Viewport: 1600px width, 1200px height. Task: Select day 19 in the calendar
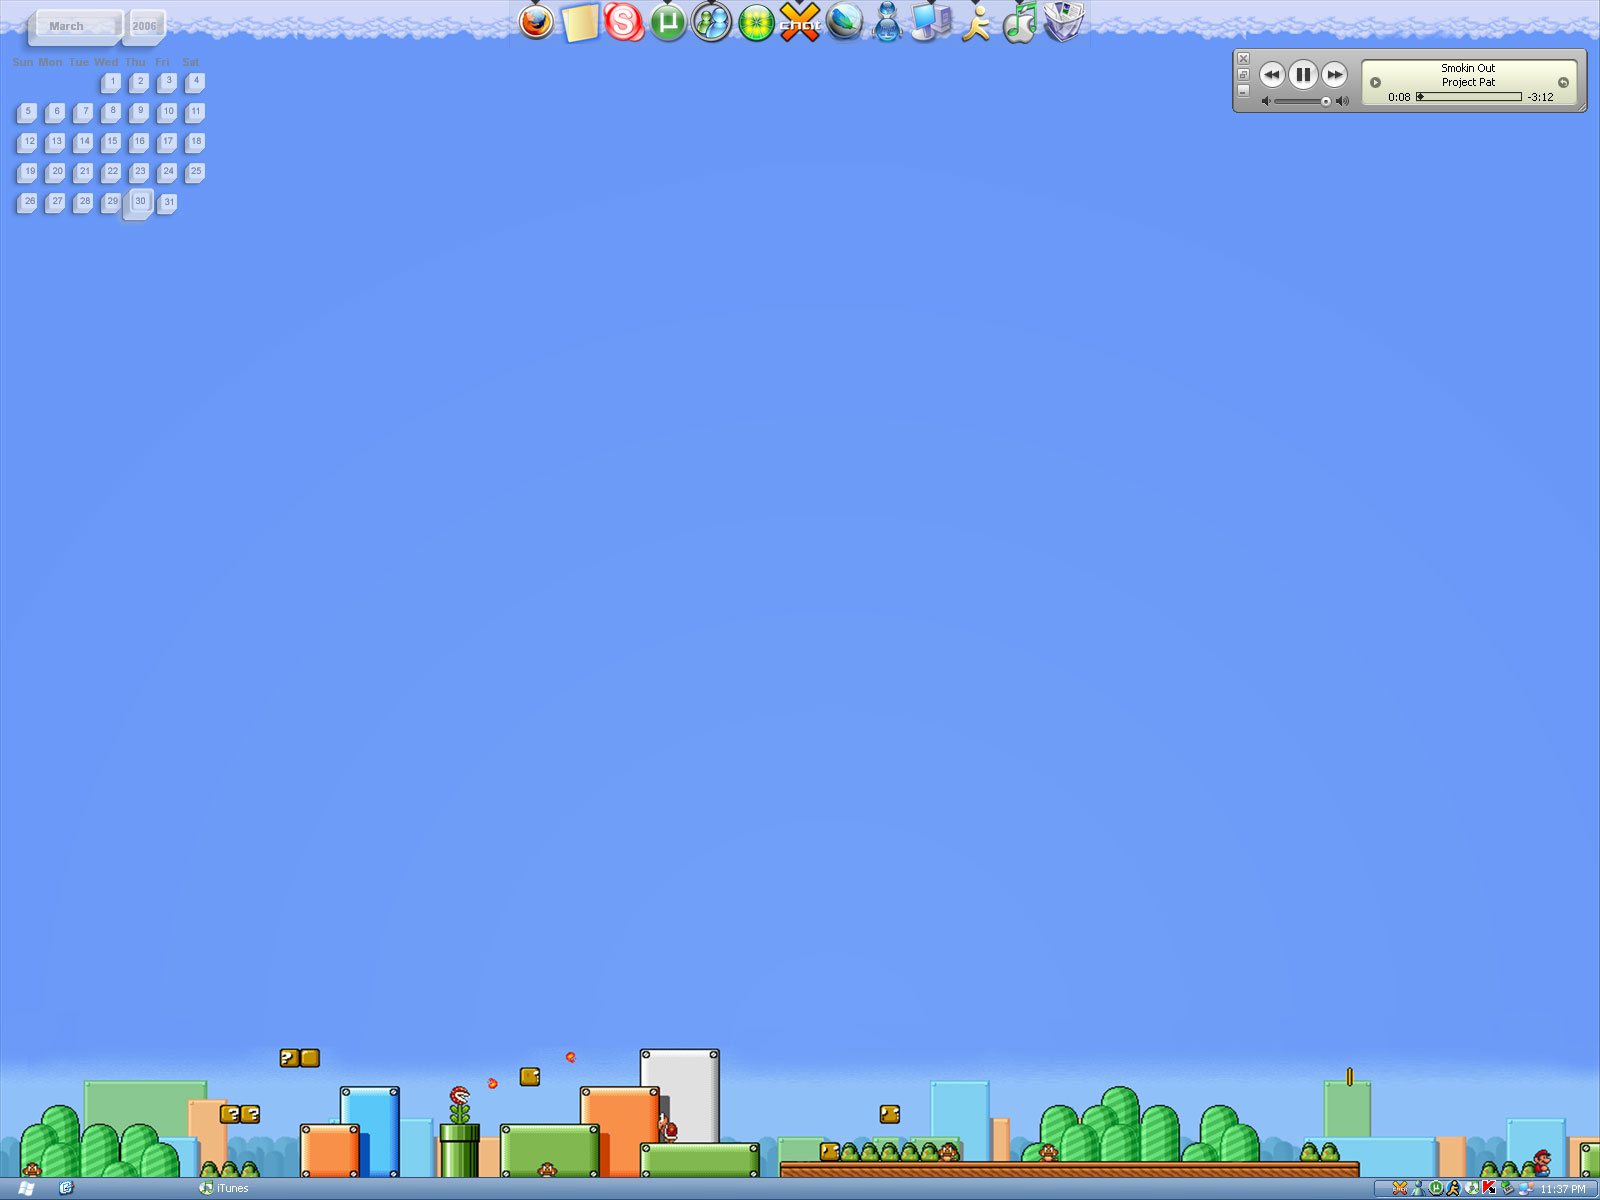coord(28,173)
